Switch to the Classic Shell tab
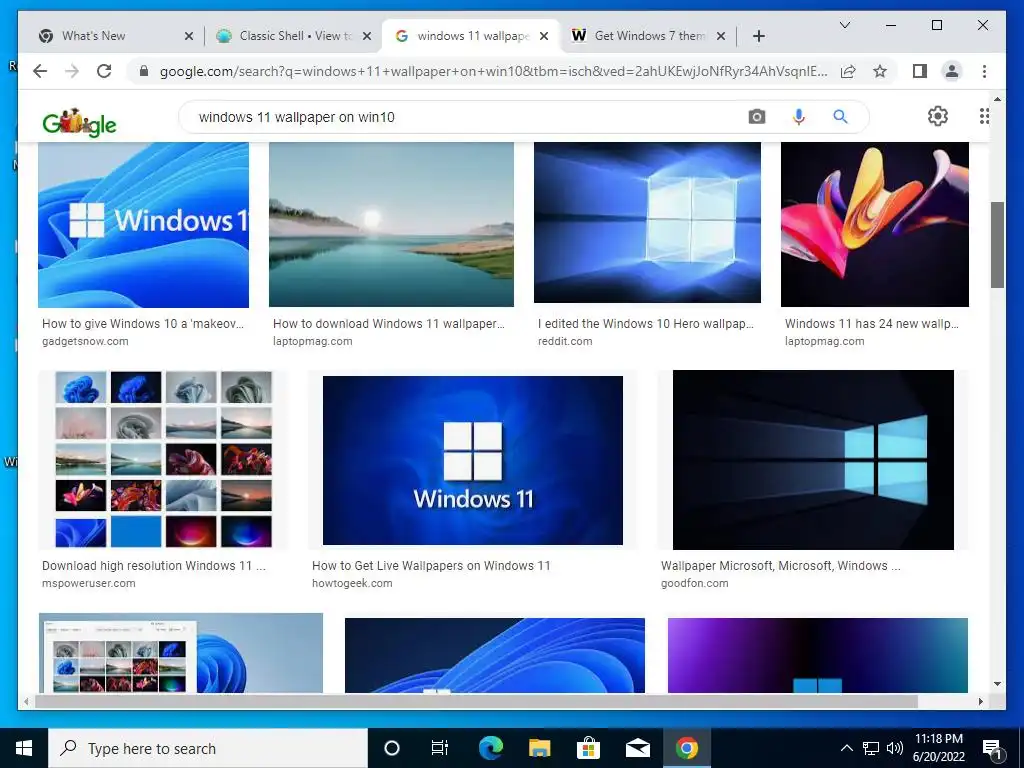The image size is (1024, 768). [293, 36]
